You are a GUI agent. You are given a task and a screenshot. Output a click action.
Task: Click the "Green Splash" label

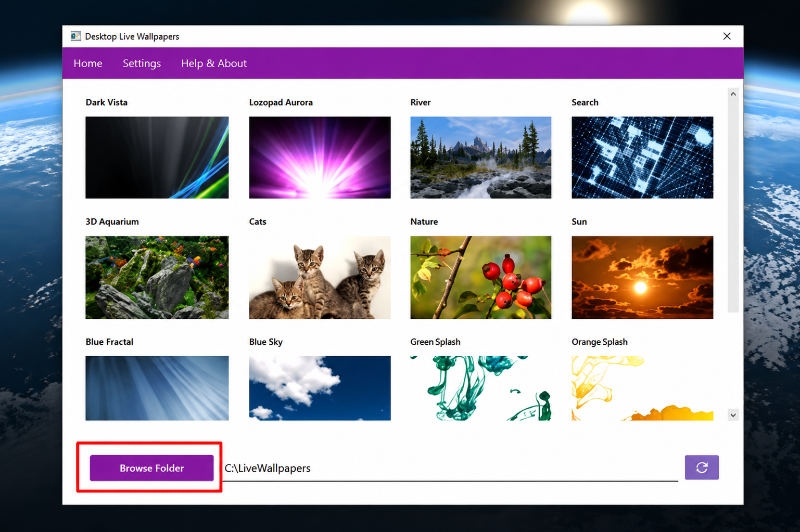pyautogui.click(x=435, y=342)
